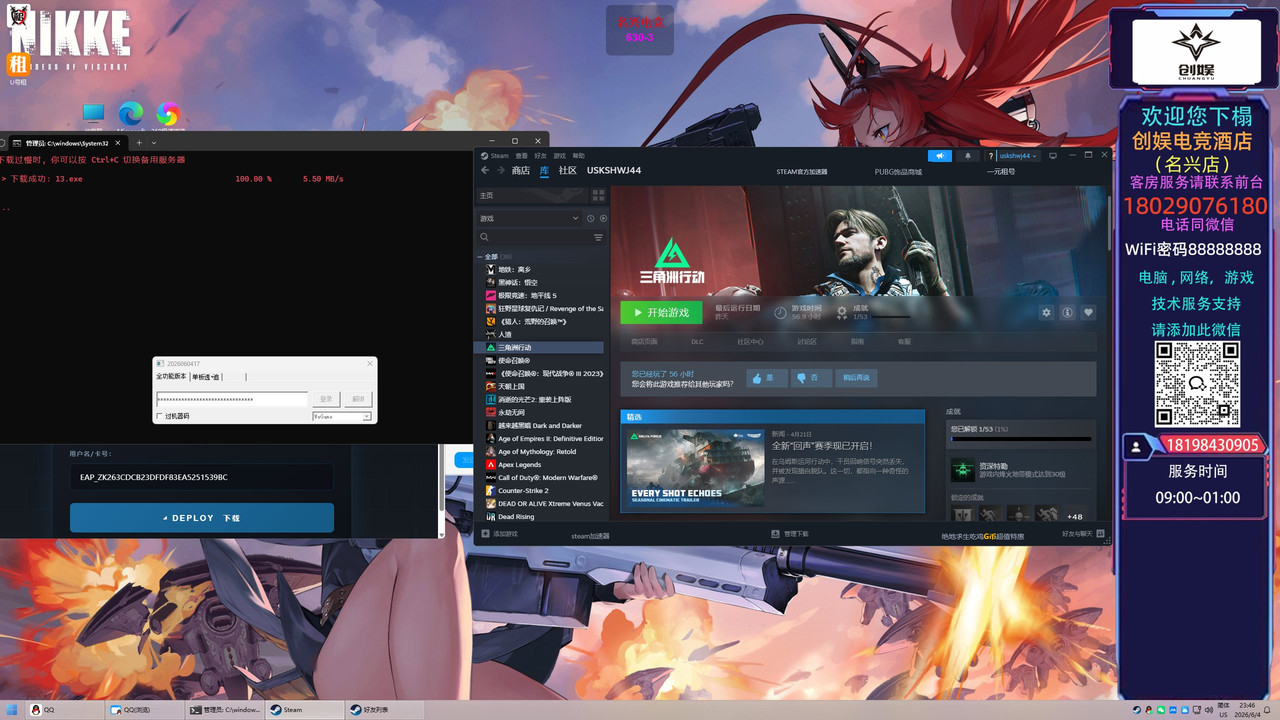Open 好友与聊天 friends chat in Steam
Image resolution: width=1280 pixels, height=720 pixels.
[1082, 535]
